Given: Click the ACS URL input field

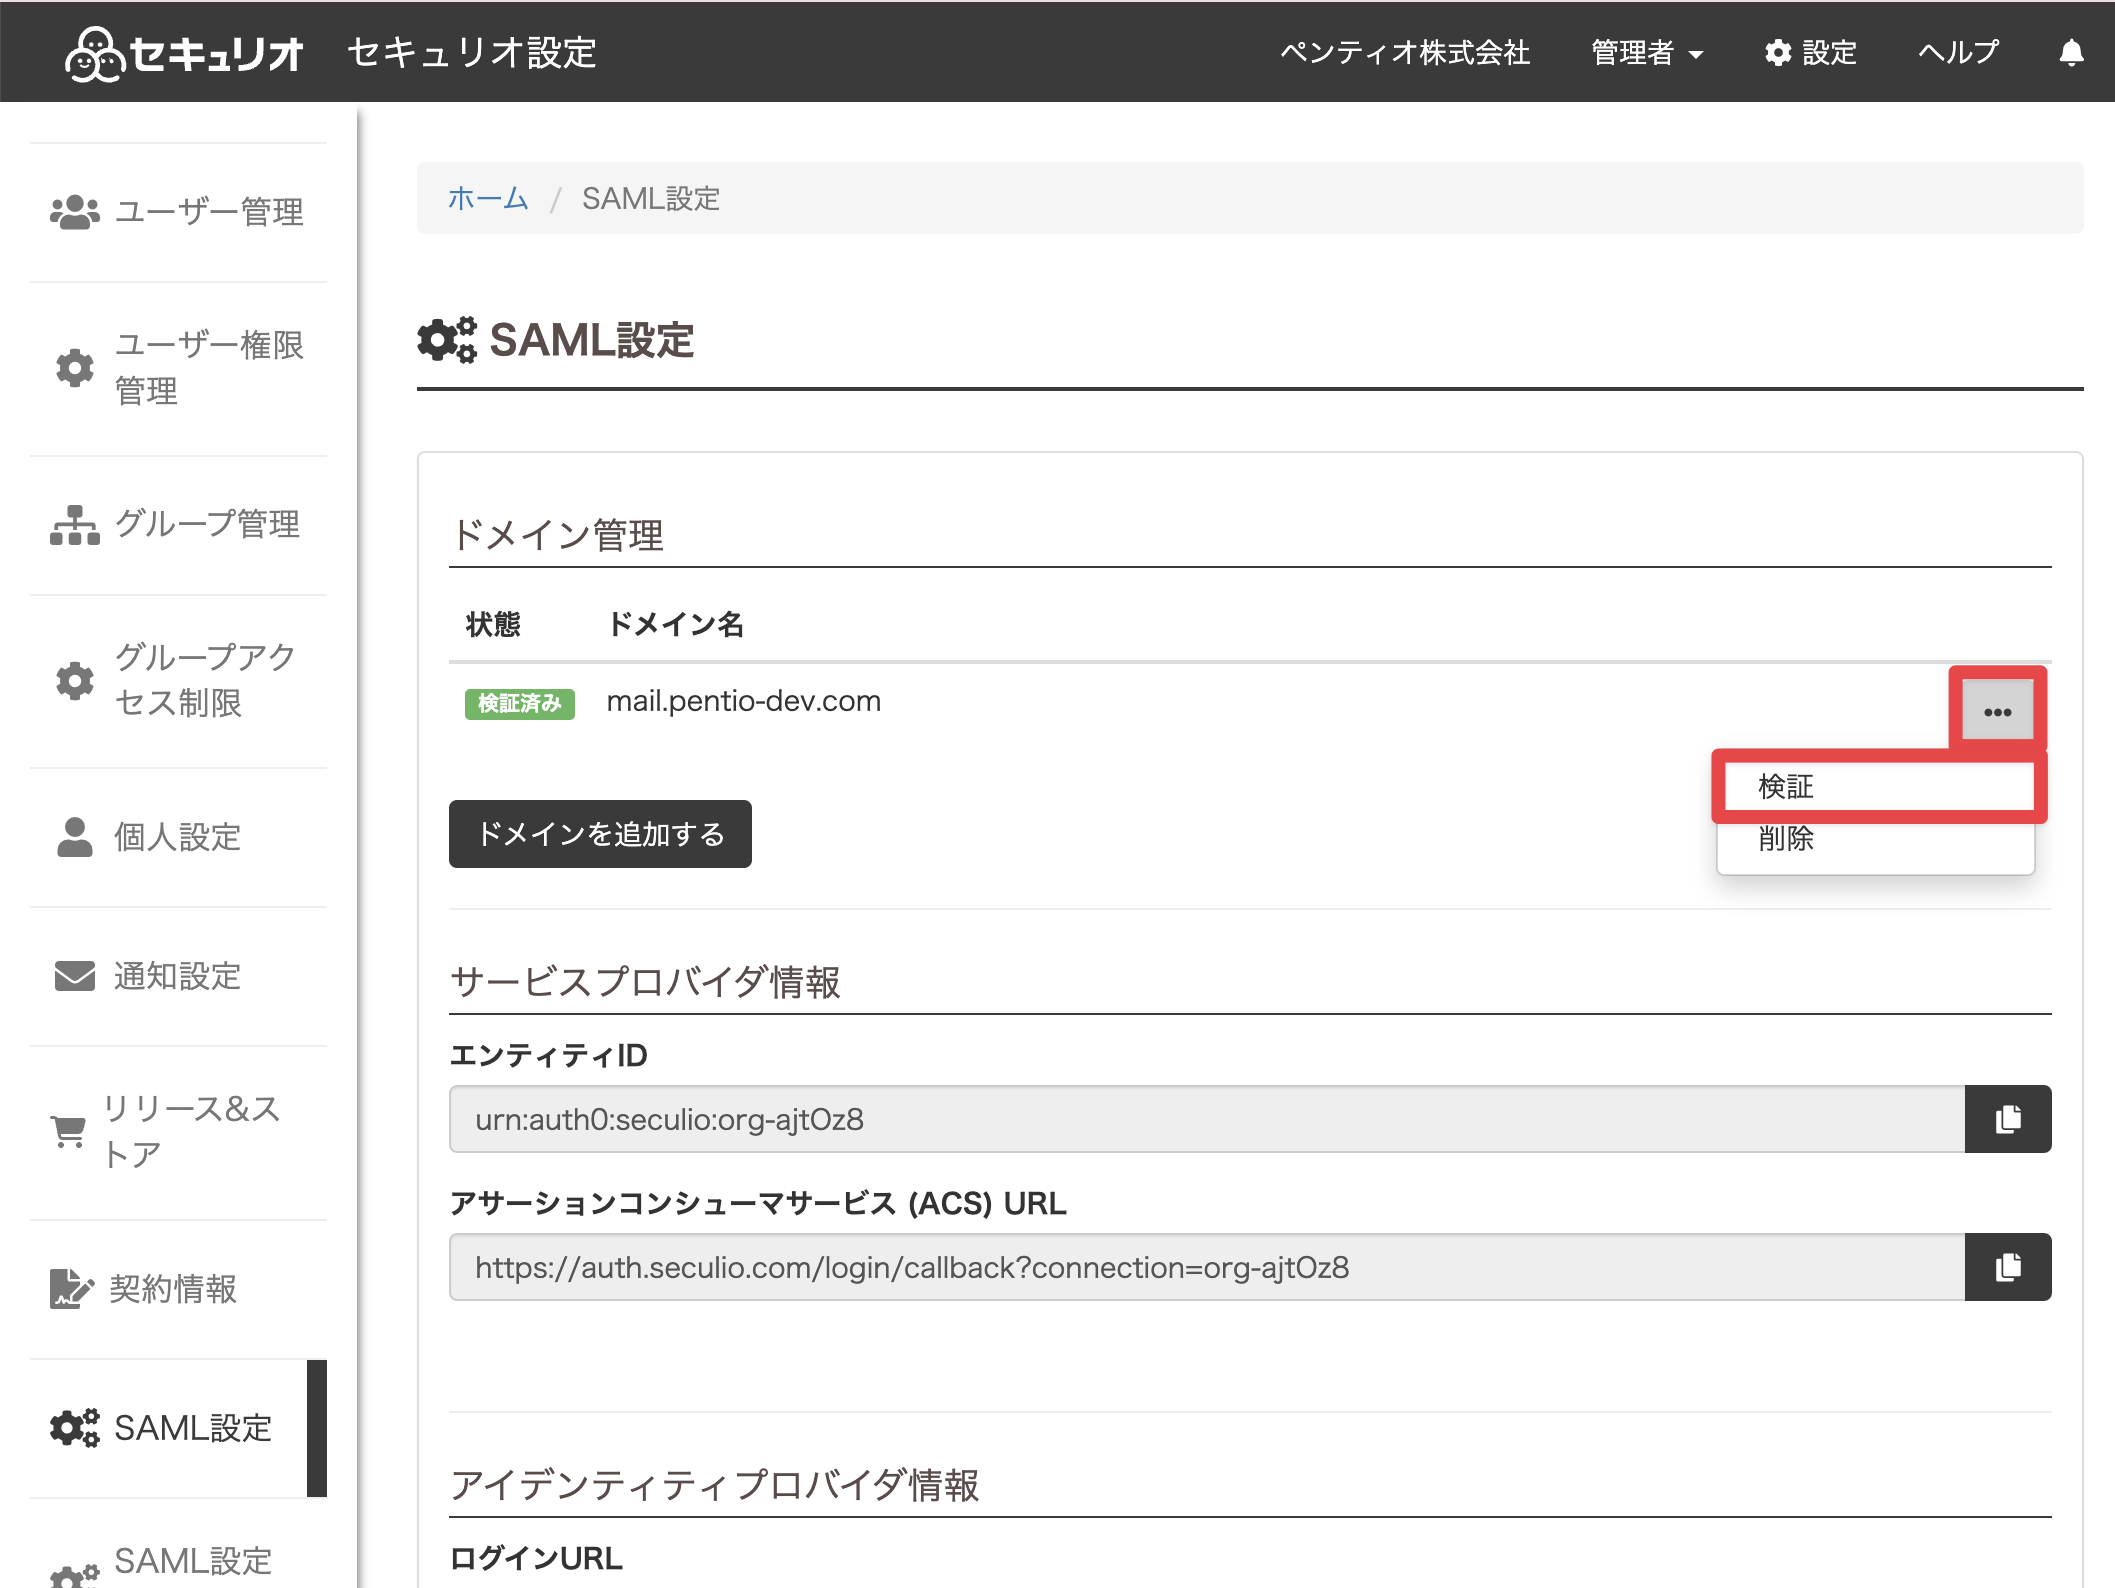Looking at the screenshot, I should 1207,1267.
